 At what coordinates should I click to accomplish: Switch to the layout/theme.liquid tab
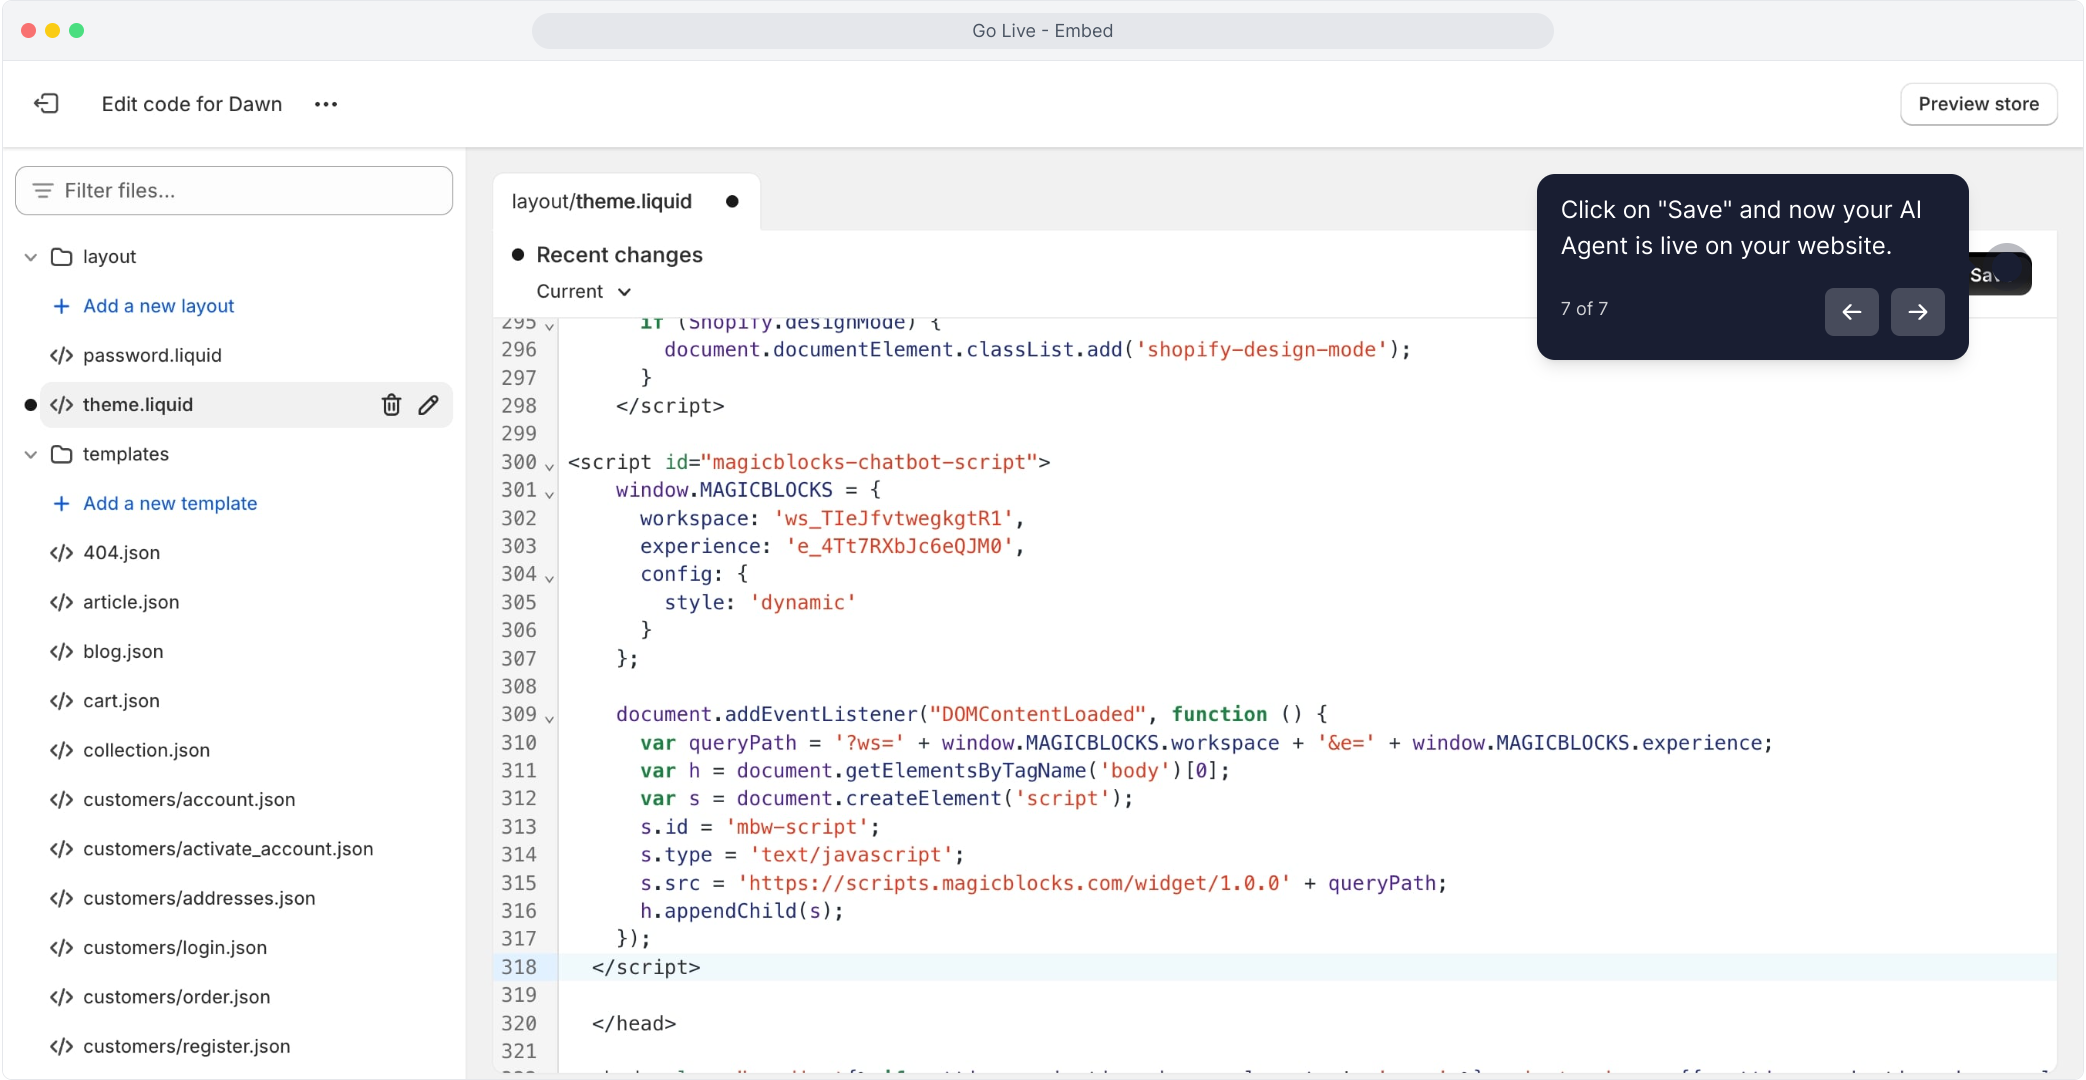[x=602, y=202]
